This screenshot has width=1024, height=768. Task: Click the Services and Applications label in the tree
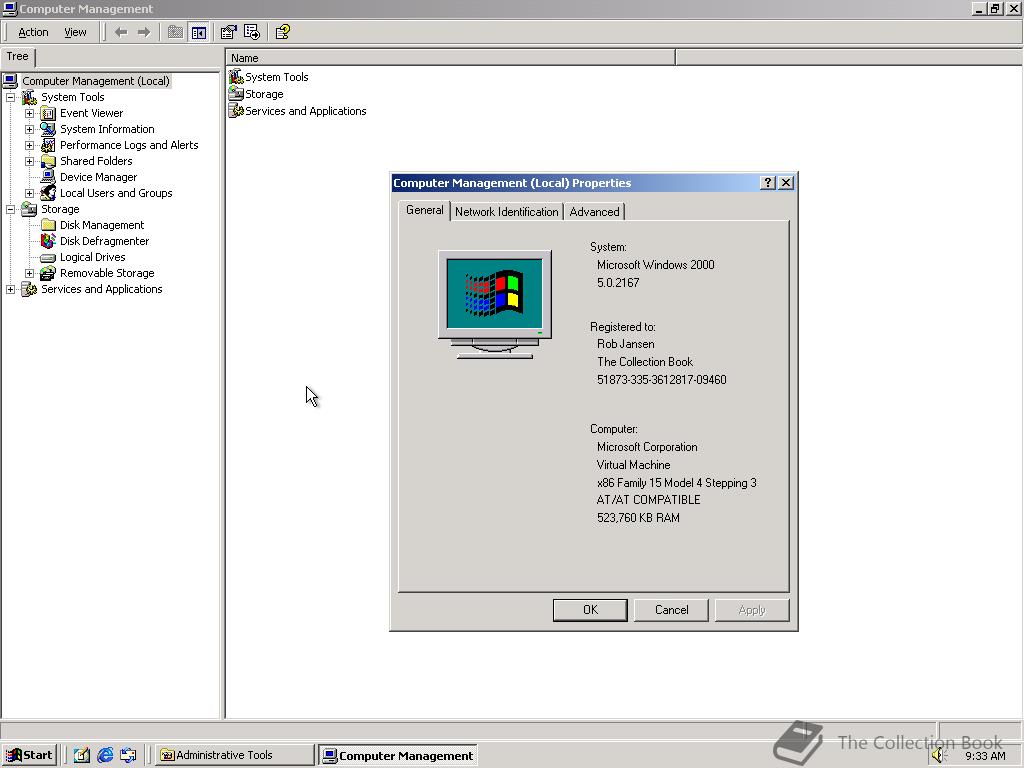pyautogui.click(x=102, y=289)
